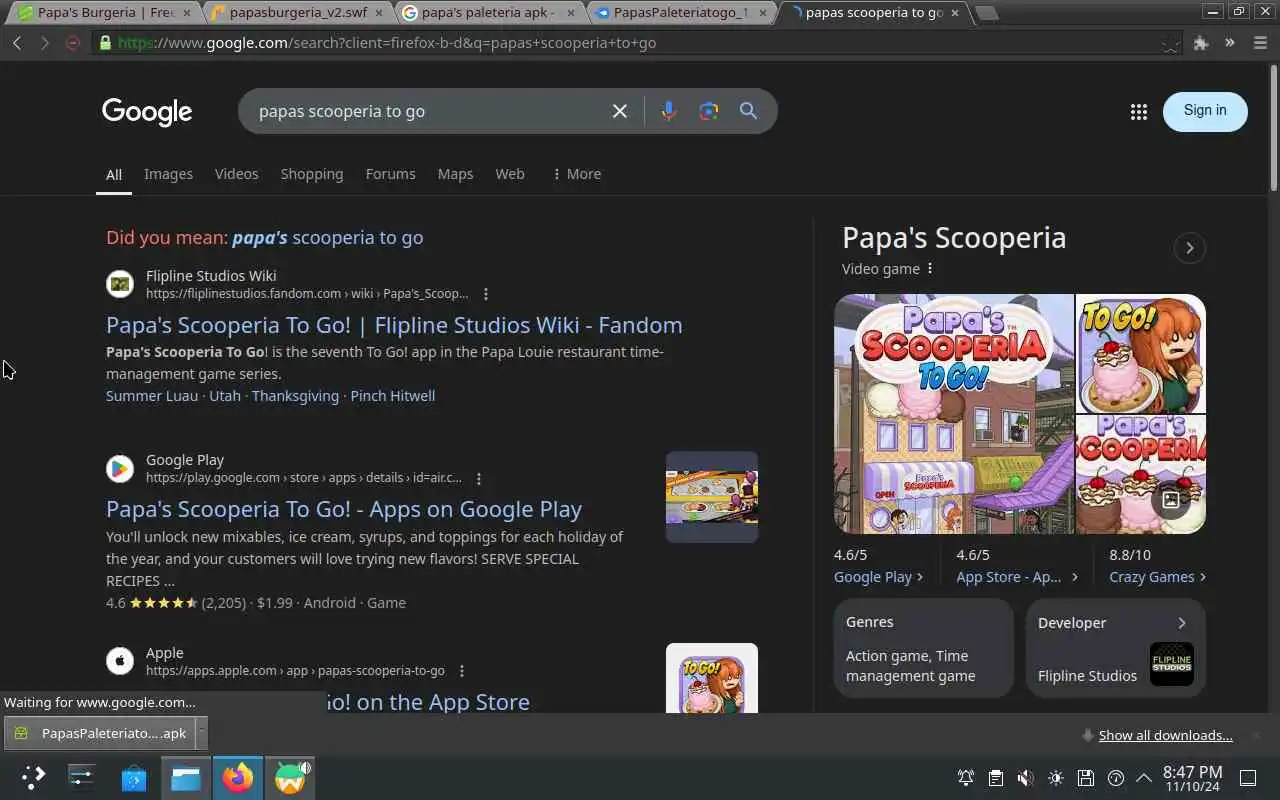Go back with the browser back arrow

coord(17,43)
